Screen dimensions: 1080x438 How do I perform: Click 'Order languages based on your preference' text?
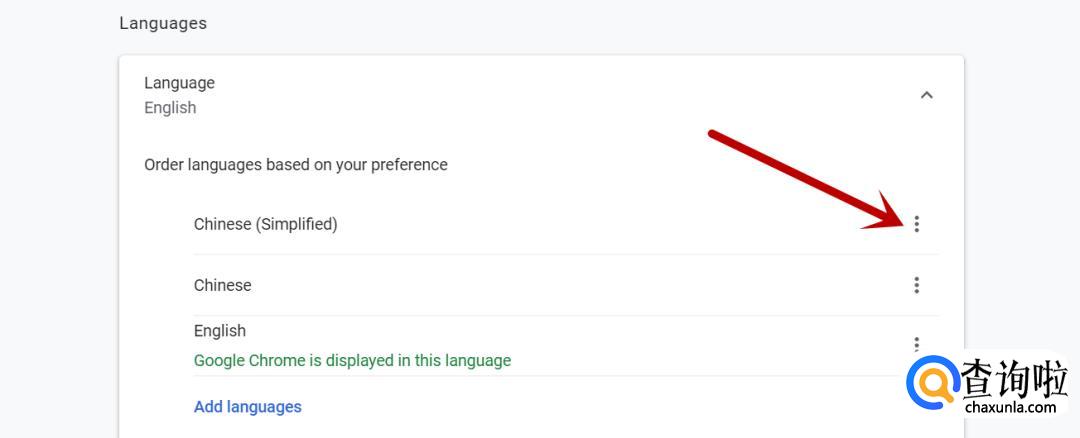[296, 164]
